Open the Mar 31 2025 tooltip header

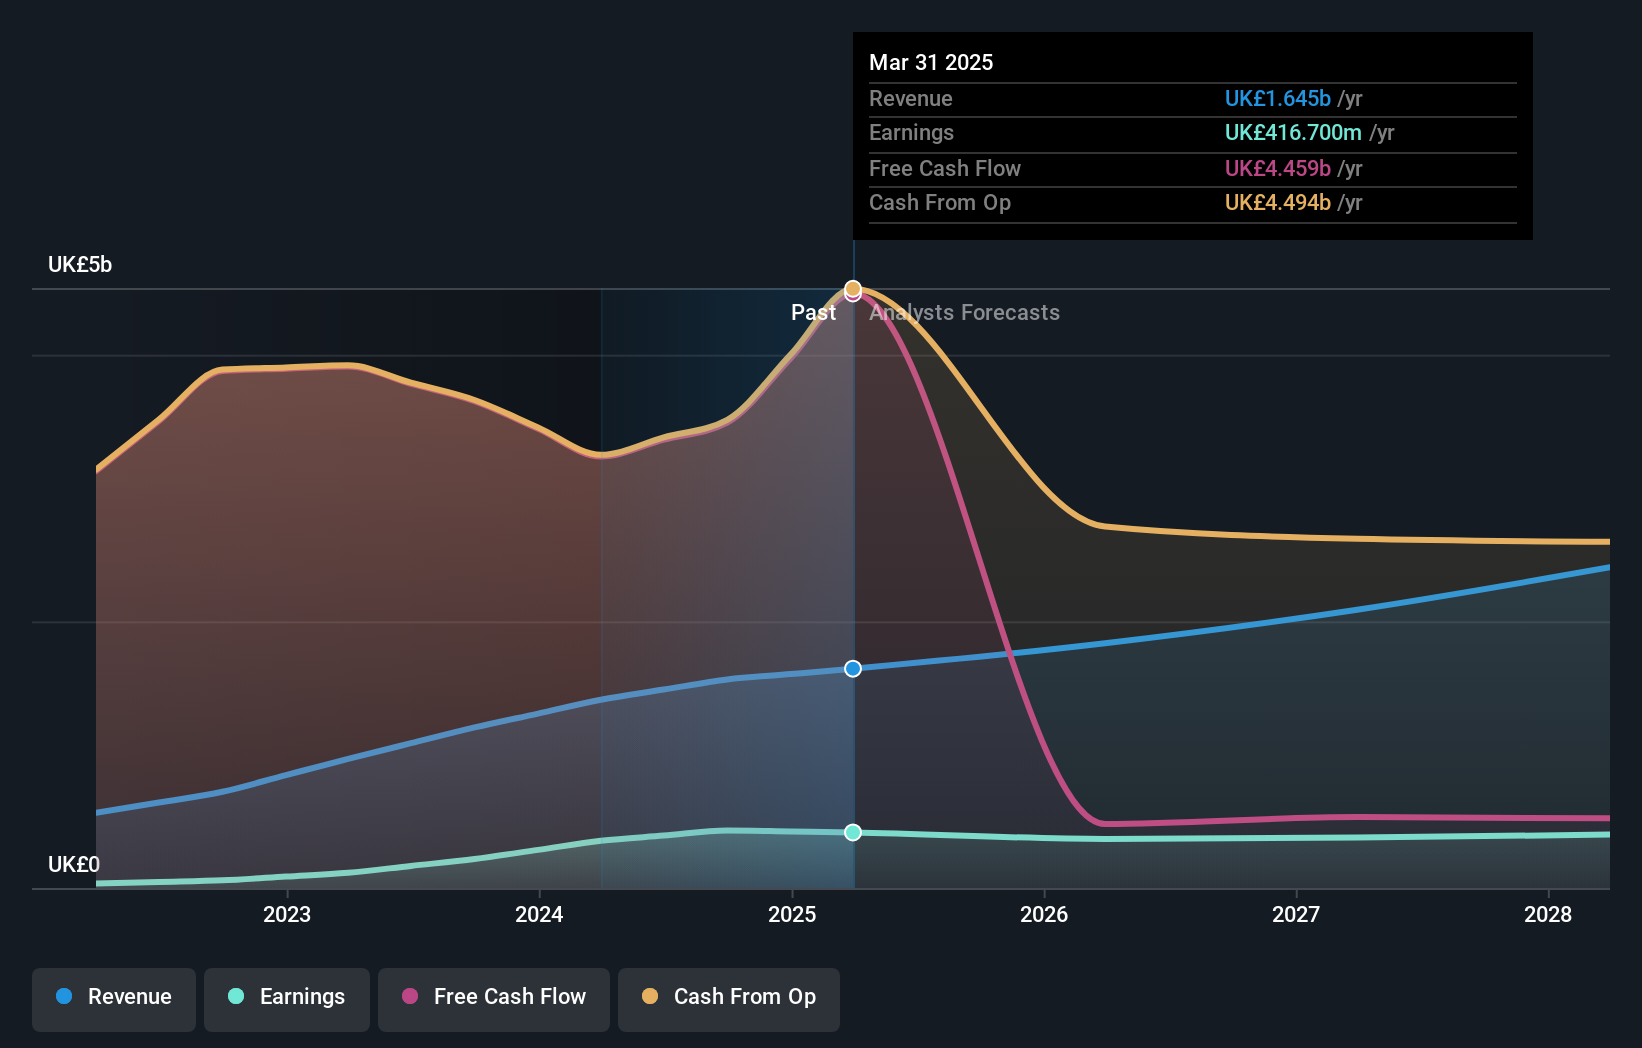[x=931, y=62]
